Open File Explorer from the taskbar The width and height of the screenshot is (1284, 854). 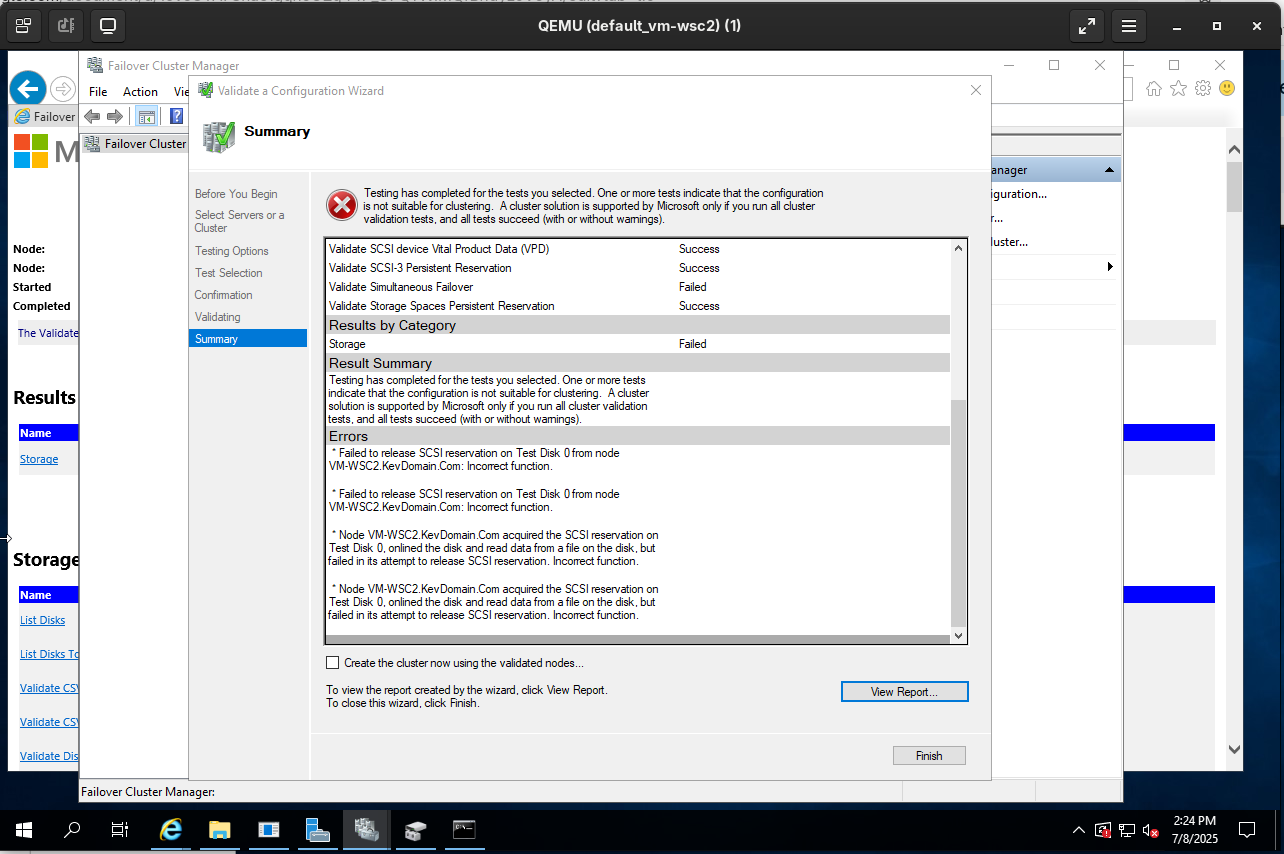pyautogui.click(x=220, y=830)
